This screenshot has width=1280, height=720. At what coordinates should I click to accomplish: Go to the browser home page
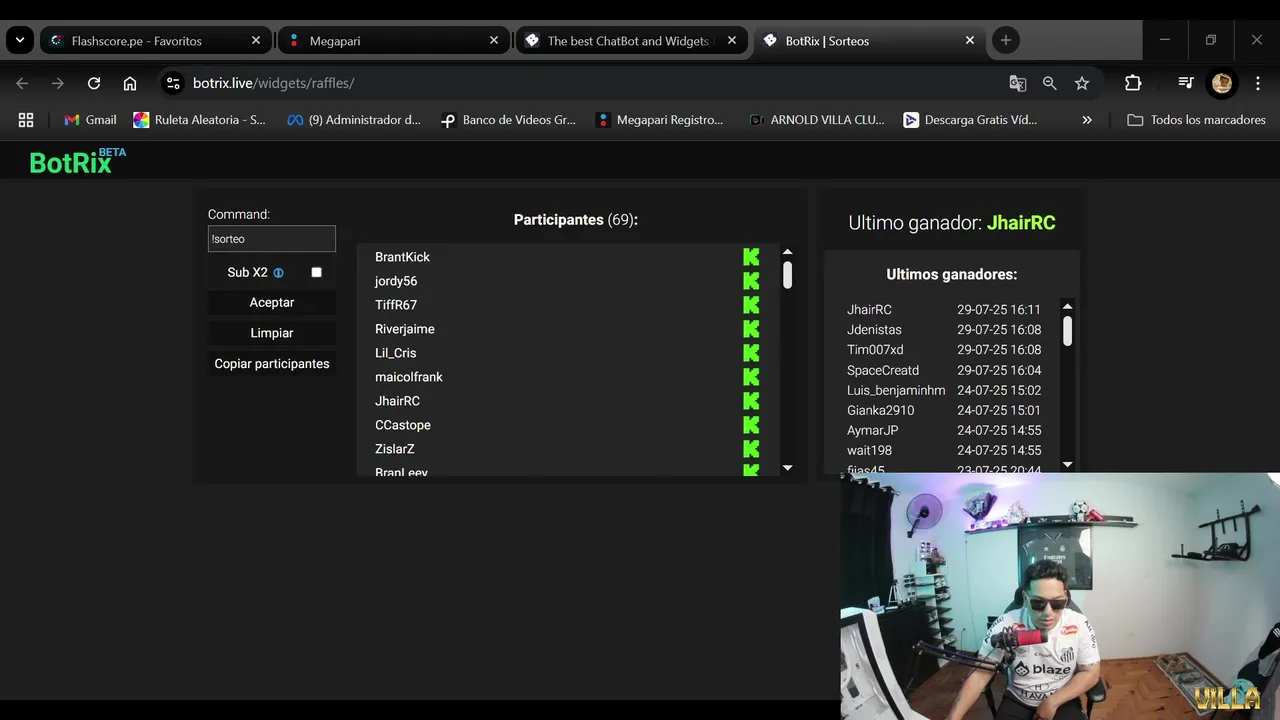pos(130,83)
